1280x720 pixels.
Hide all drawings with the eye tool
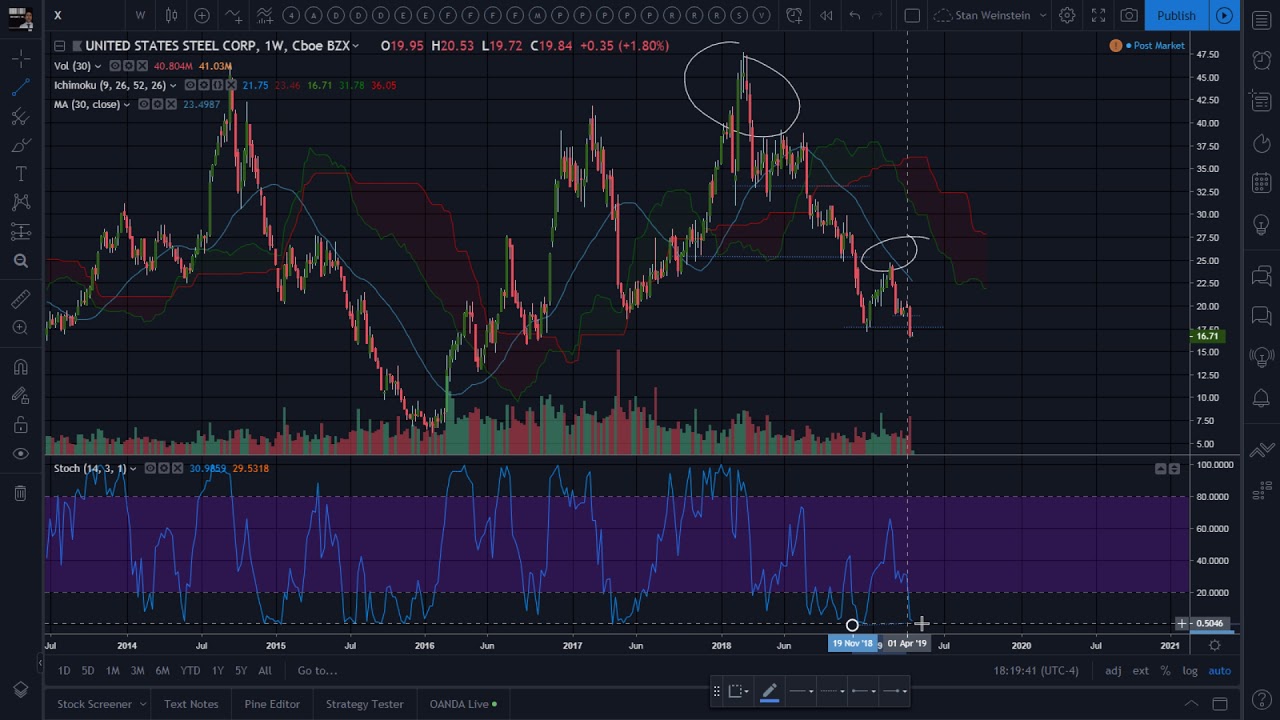[x=20, y=454]
